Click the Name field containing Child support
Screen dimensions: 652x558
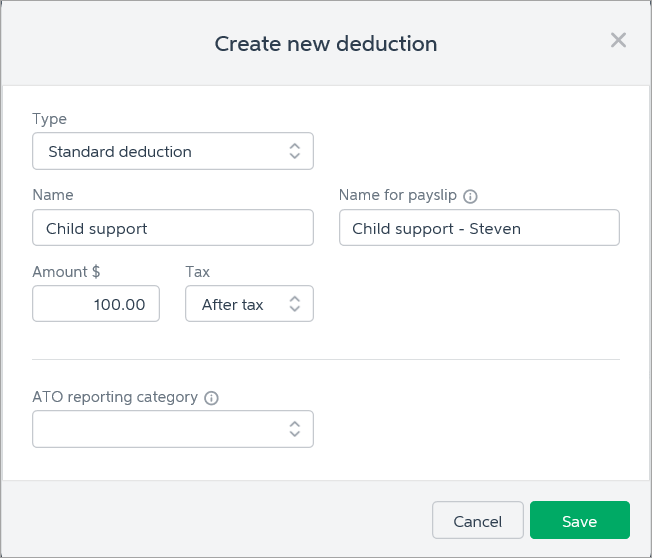click(x=173, y=227)
